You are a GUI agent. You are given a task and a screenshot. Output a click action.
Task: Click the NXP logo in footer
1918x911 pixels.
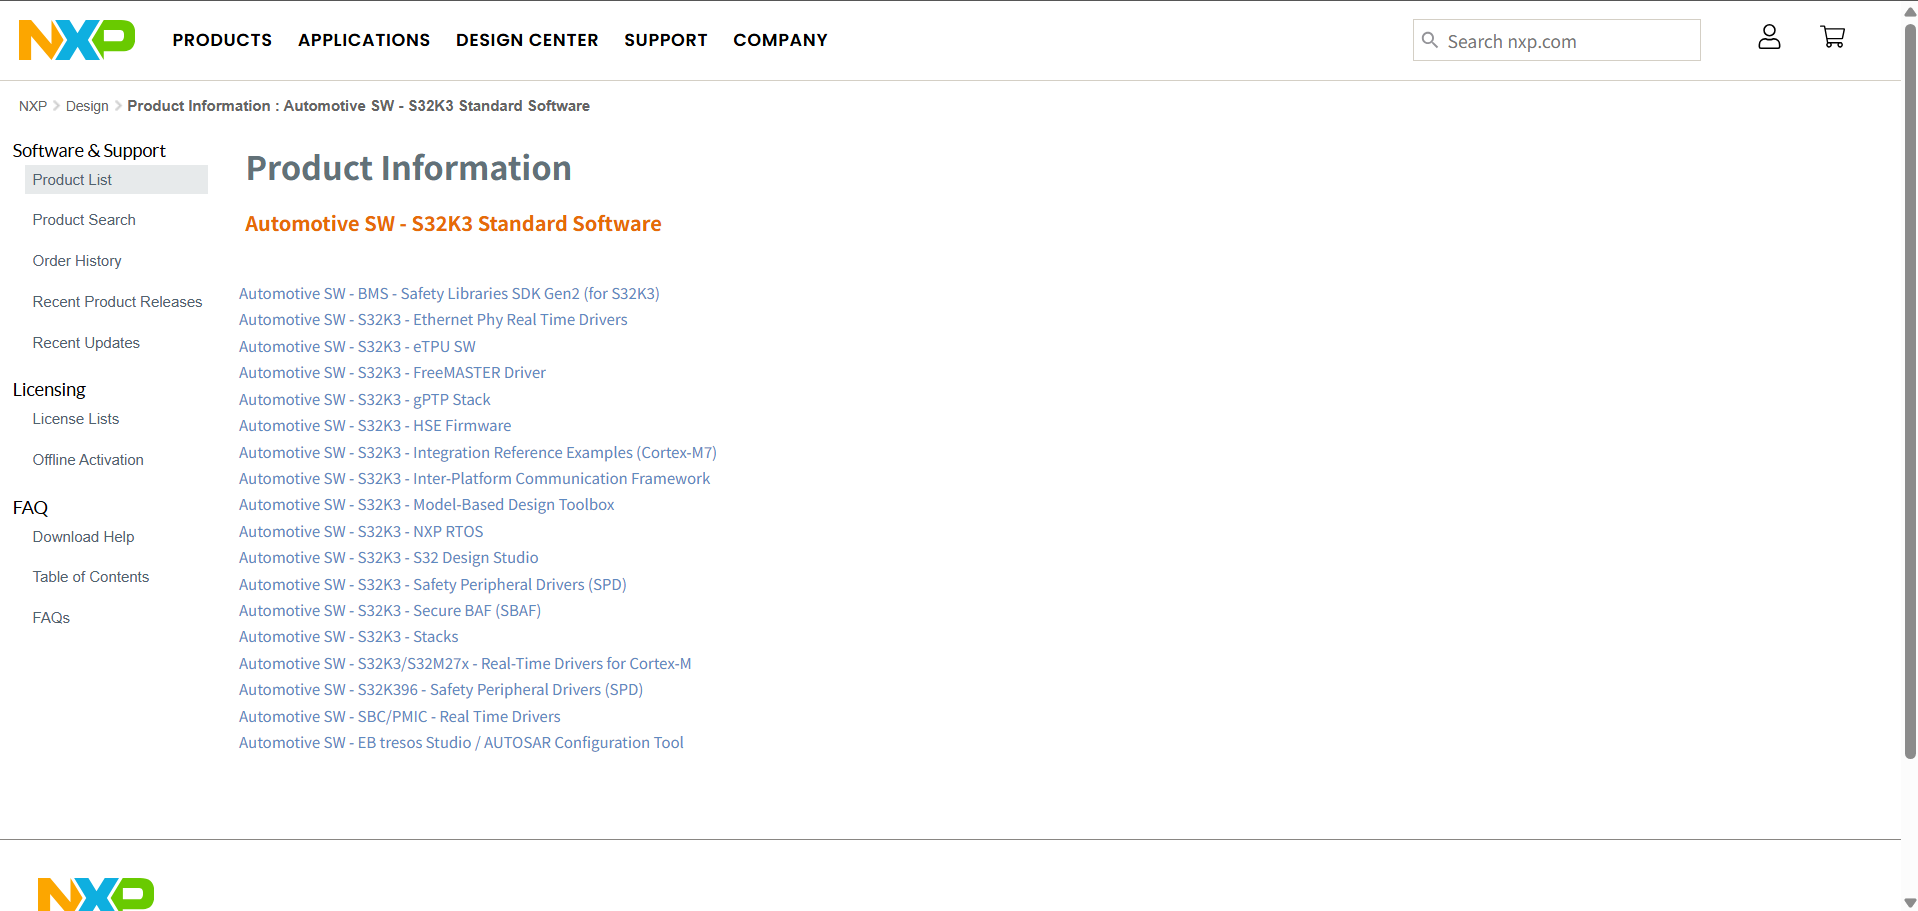pos(96,894)
